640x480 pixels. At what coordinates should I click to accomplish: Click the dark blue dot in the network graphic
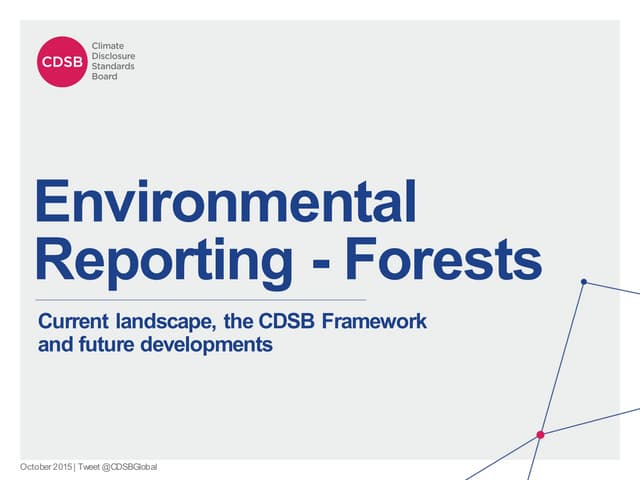[584, 282]
